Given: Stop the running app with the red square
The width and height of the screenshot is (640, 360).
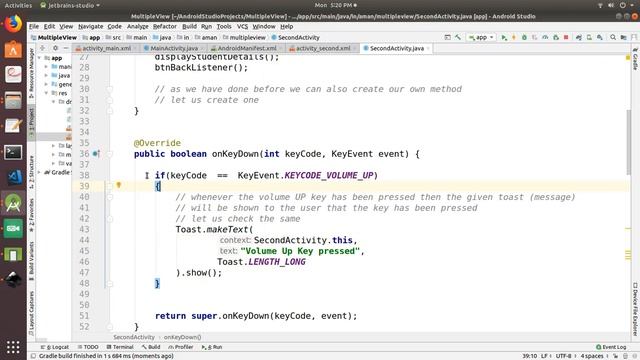Looking at the screenshot, I should (566, 38).
